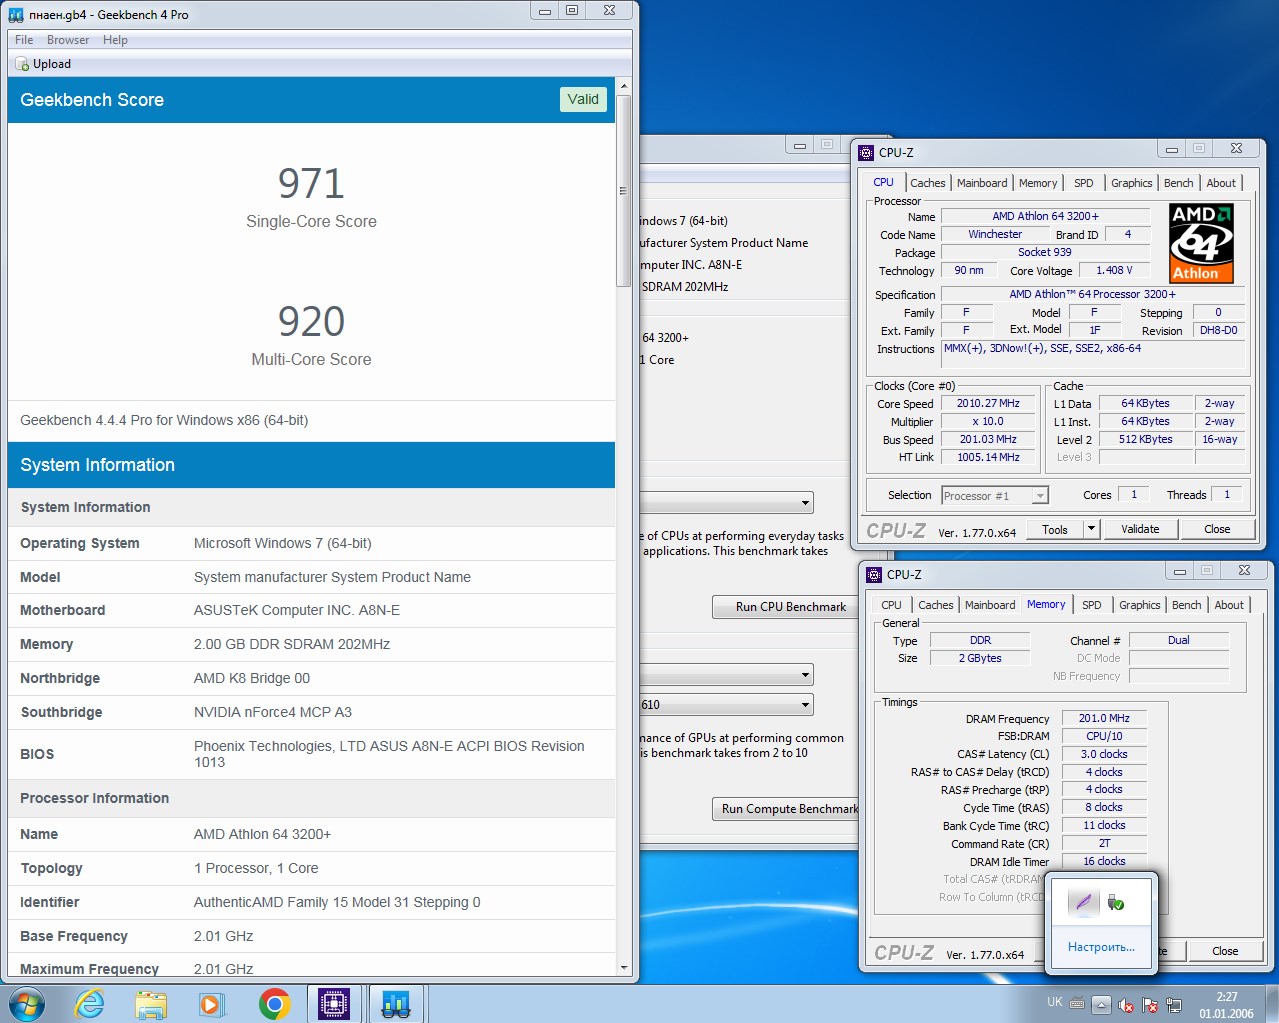Click the network connection tray icon
The width and height of the screenshot is (1279, 1023).
[1174, 1005]
